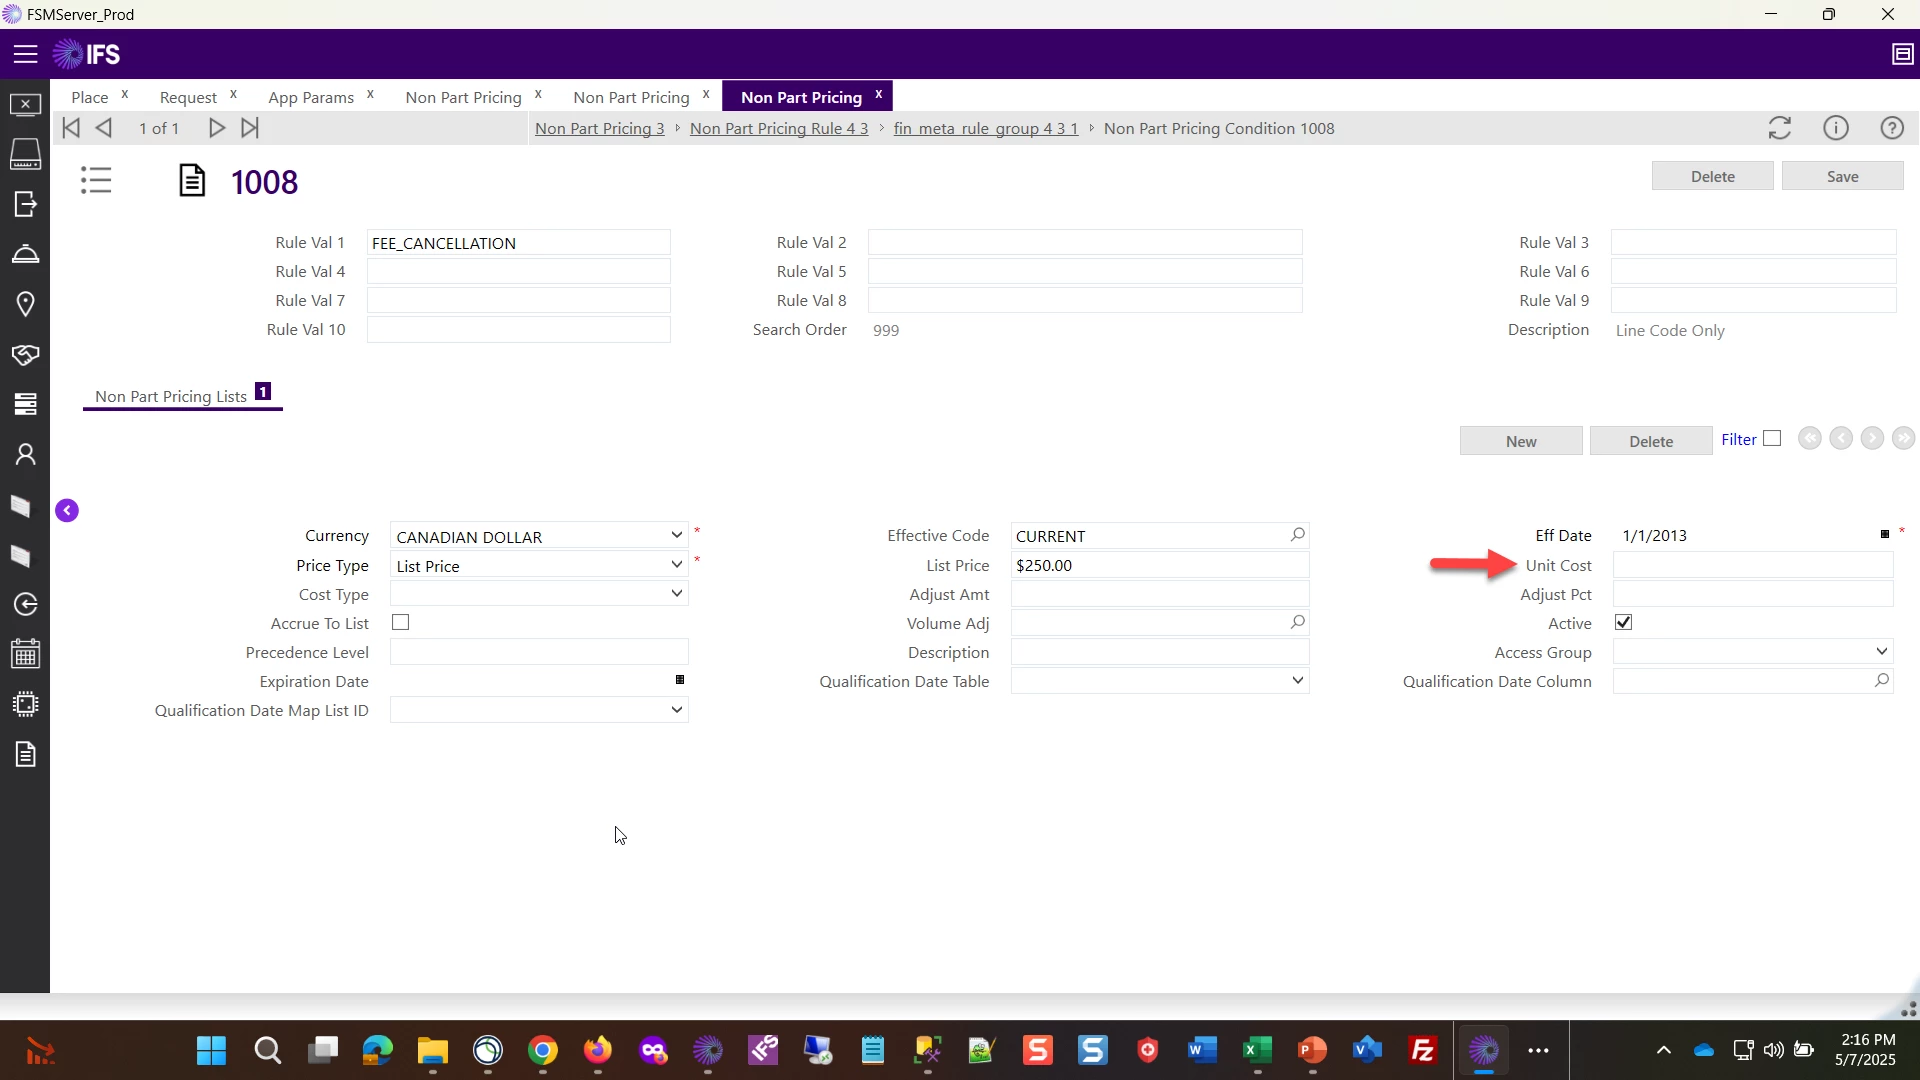The height and width of the screenshot is (1080, 1920).
Task: Open the information icon
Action: click(x=1836, y=128)
